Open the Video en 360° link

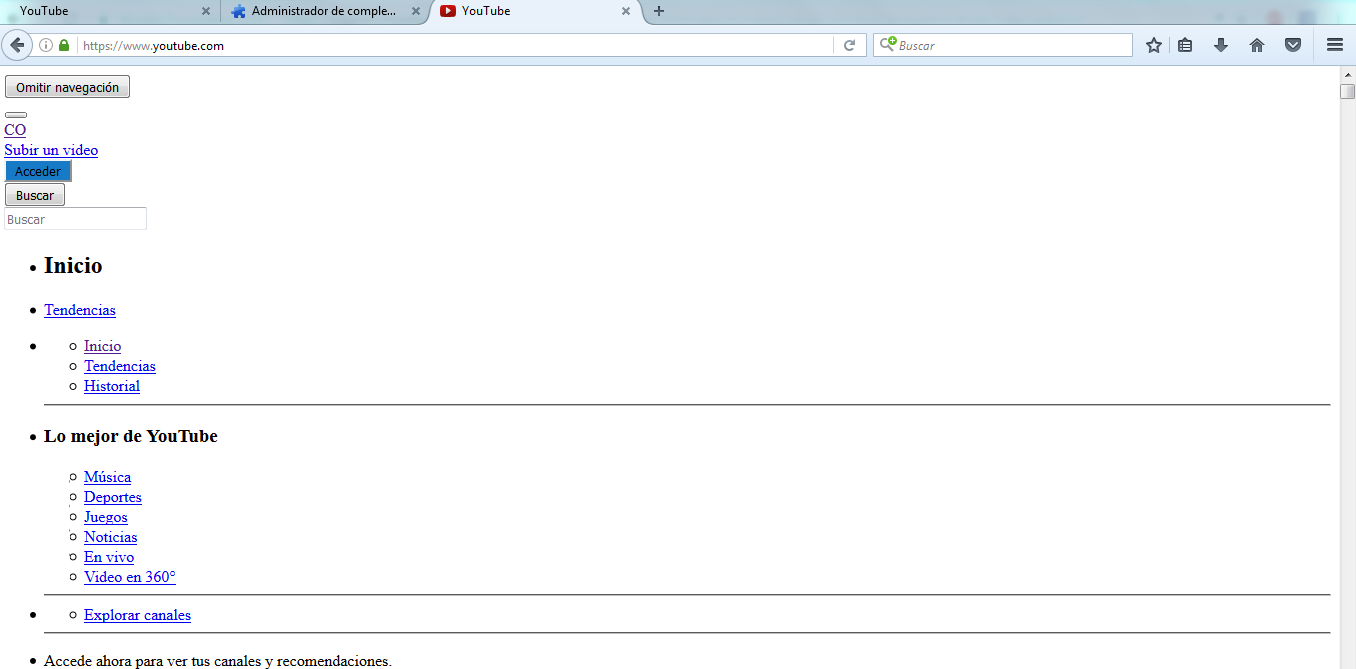(130, 577)
